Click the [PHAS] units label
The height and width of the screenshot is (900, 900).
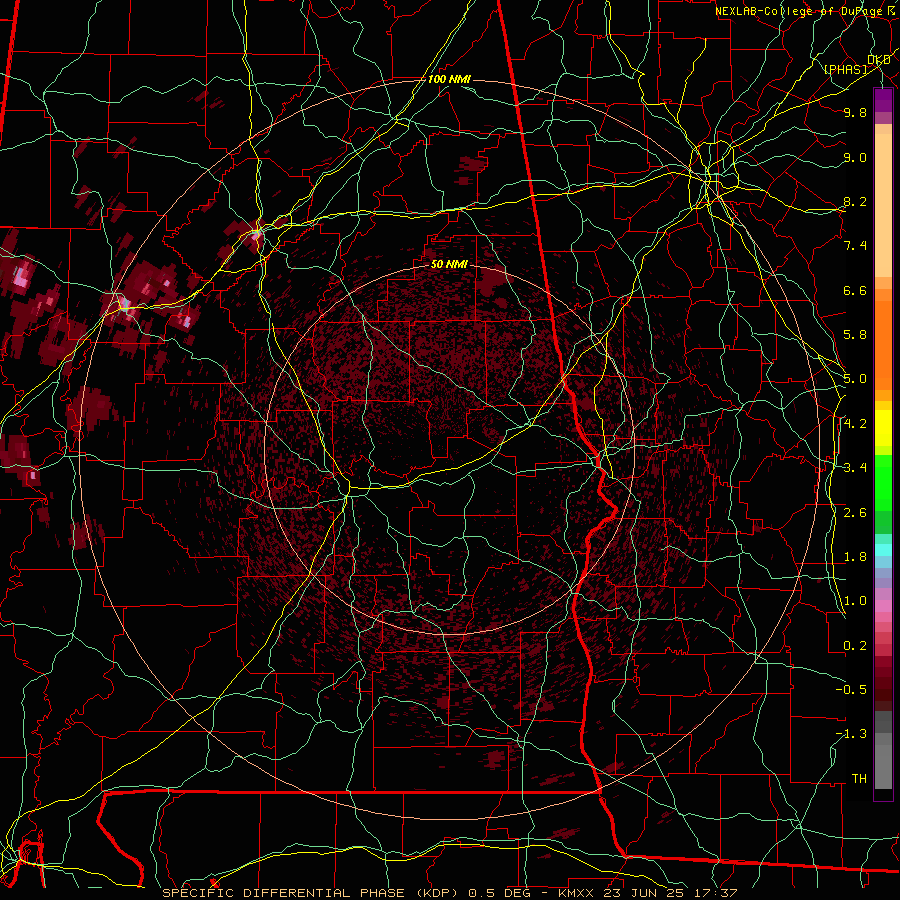coord(844,69)
